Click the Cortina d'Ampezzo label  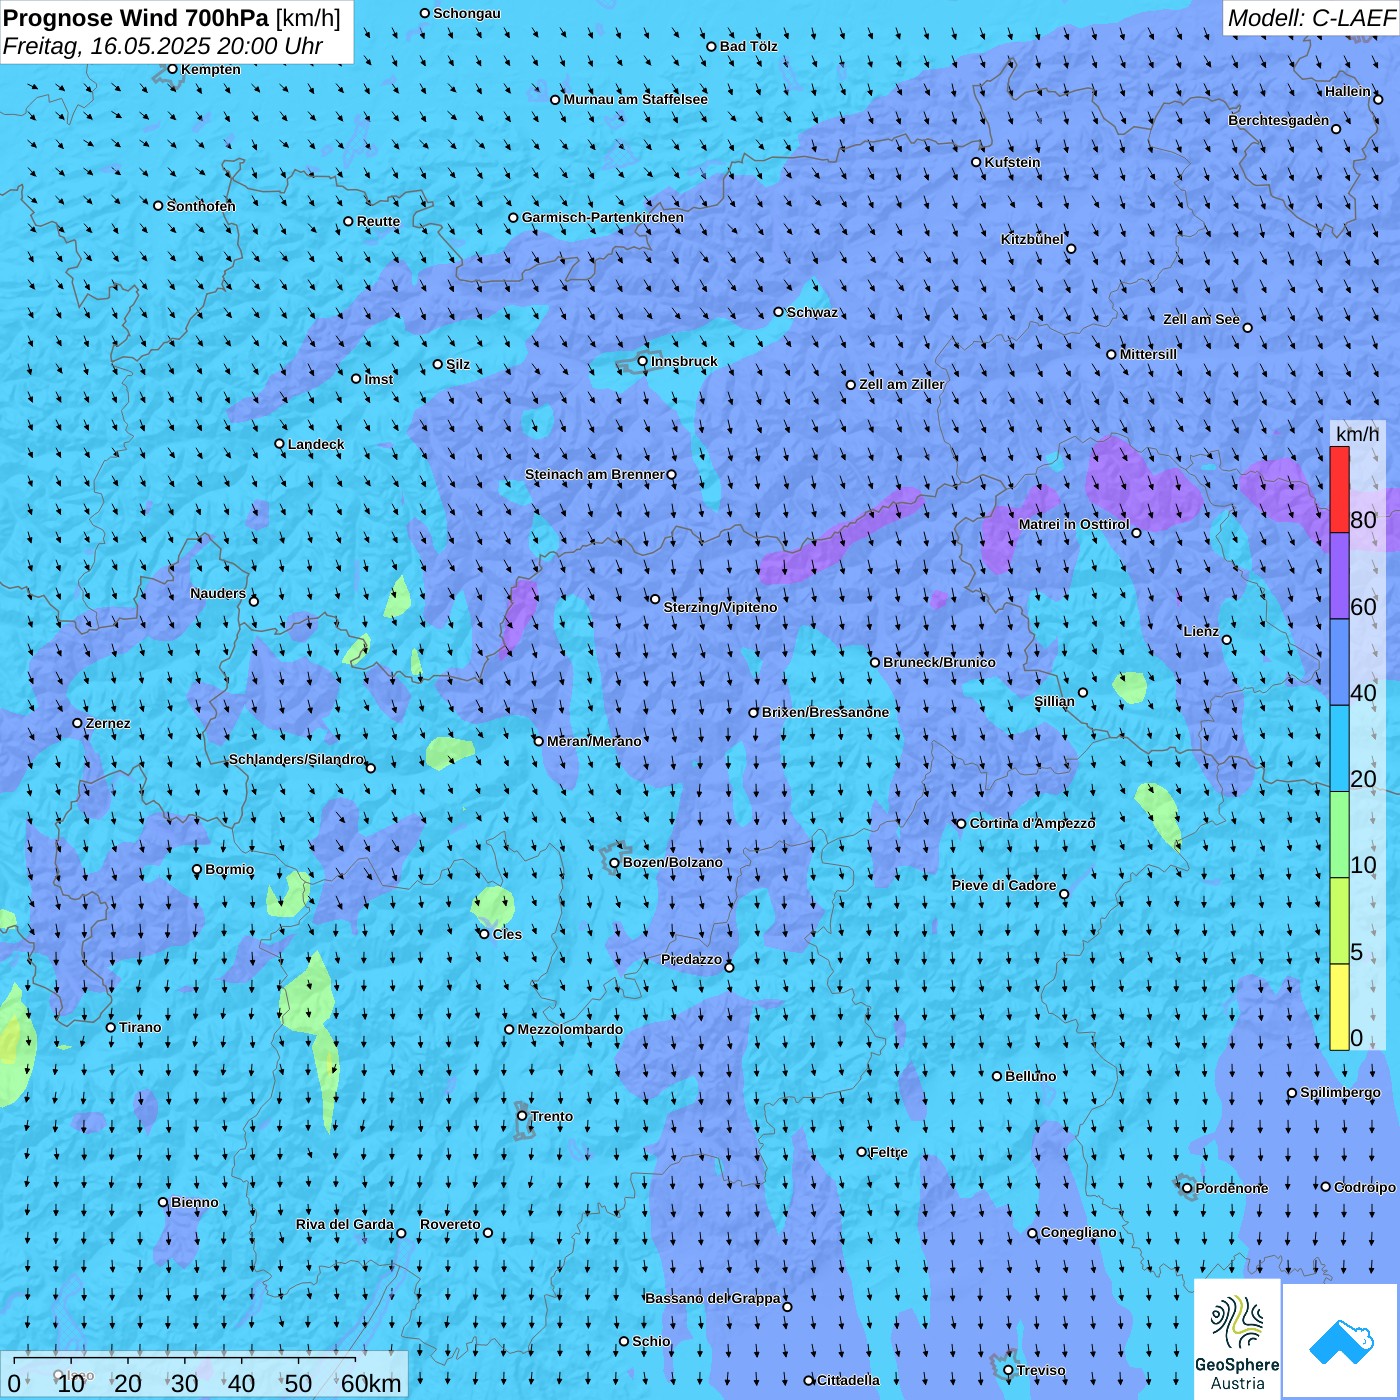(1033, 823)
